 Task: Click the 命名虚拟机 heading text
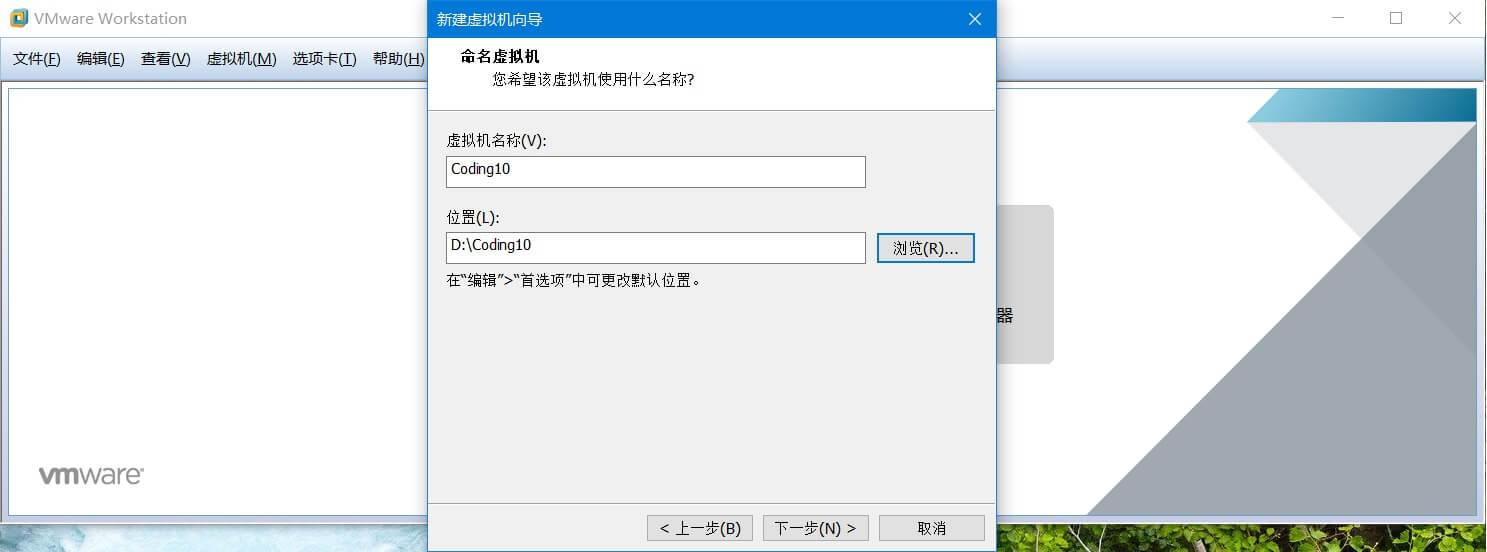pos(500,57)
